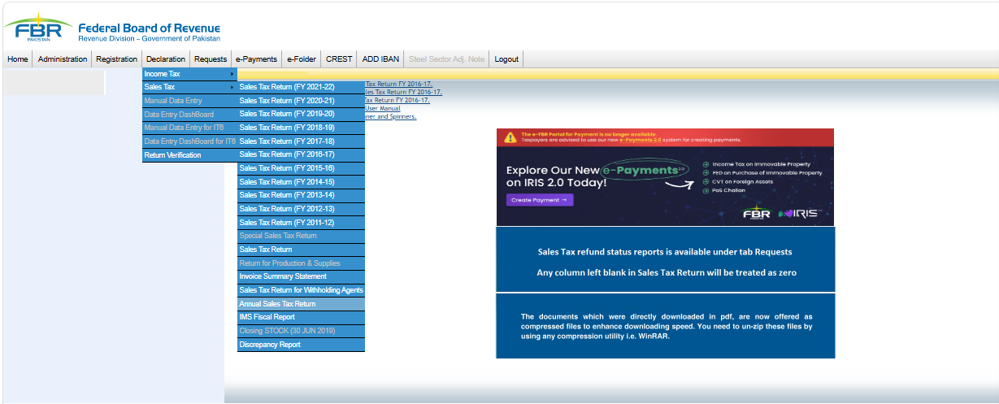Select Data Entry DashBoard option
The height and width of the screenshot is (404, 999).
(x=189, y=114)
